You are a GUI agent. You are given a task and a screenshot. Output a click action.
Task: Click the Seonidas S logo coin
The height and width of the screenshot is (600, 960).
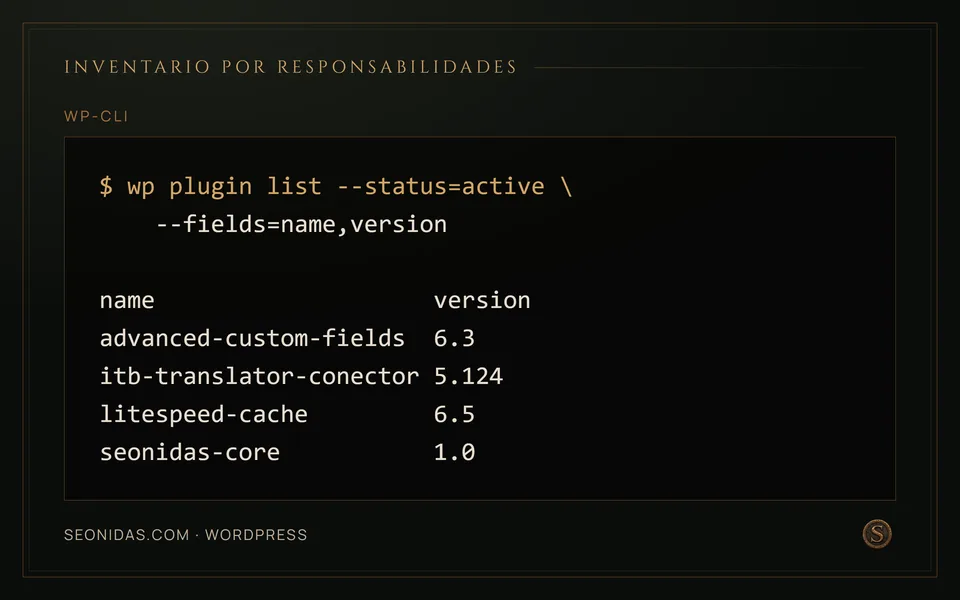[877, 534]
